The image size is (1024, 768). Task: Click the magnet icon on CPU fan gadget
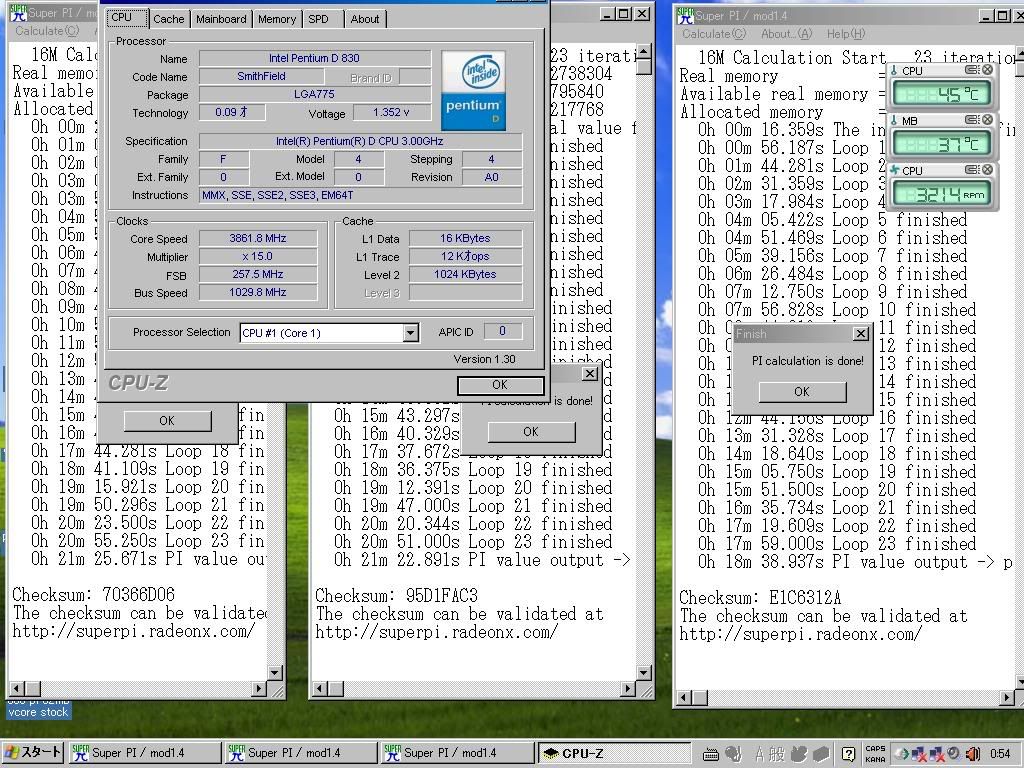(971, 170)
